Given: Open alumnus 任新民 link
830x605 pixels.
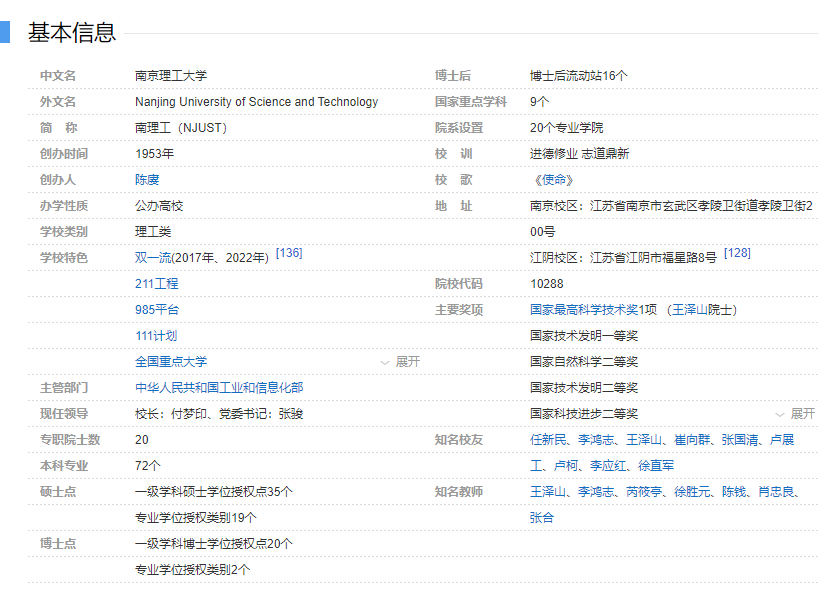Looking at the screenshot, I should pos(548,440).
